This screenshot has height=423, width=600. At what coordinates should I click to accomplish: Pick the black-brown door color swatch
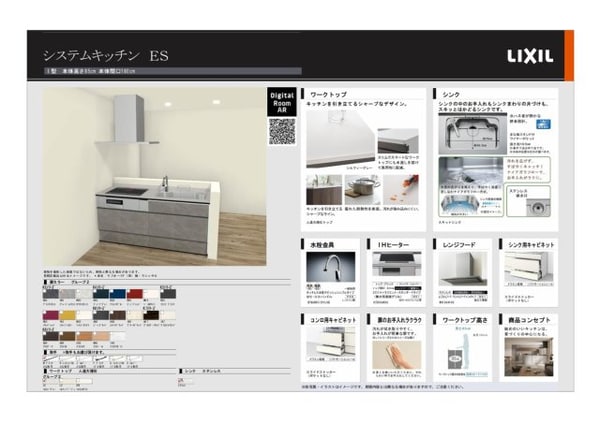point(151,315)
